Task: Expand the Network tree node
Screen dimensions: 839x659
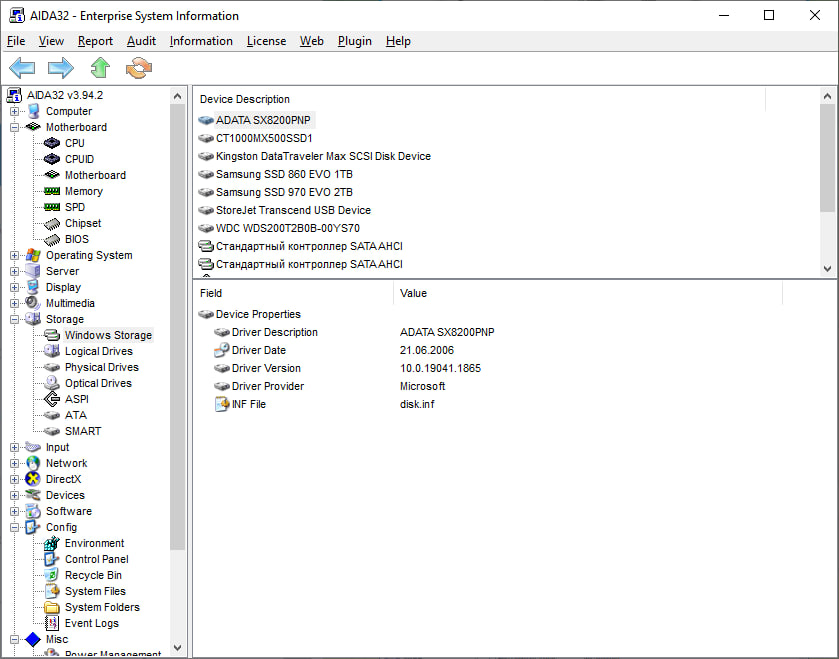Action: coord(14,463)
